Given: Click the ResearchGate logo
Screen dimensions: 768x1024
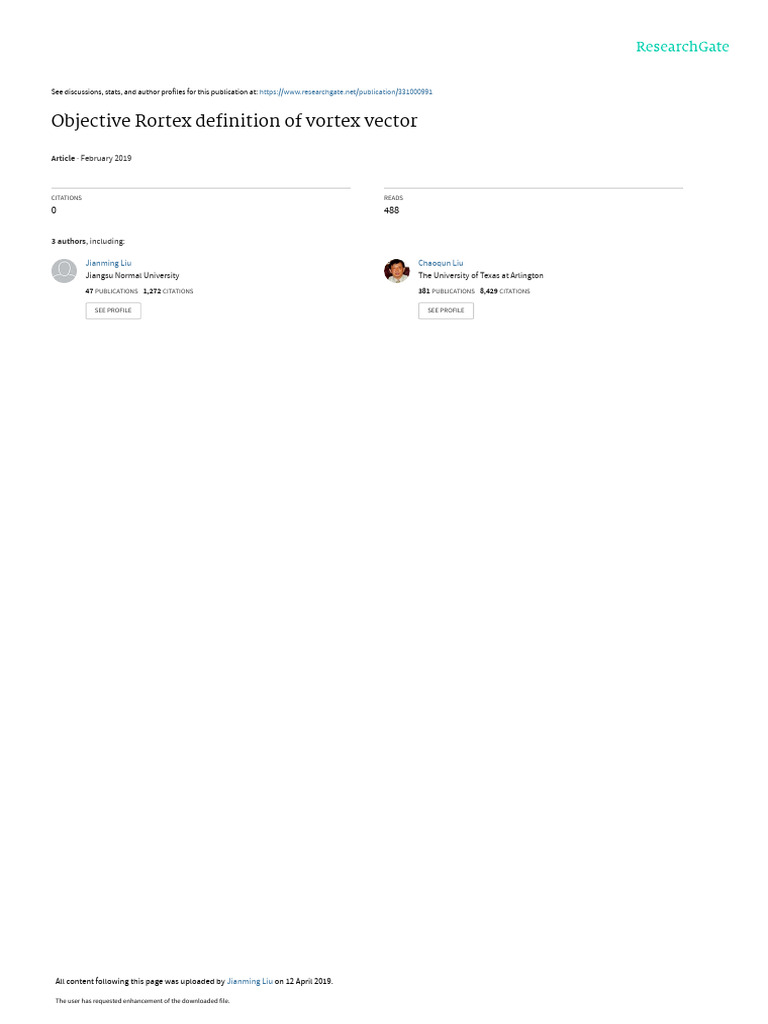Looking at the screenshot, I should click(682, 47).
